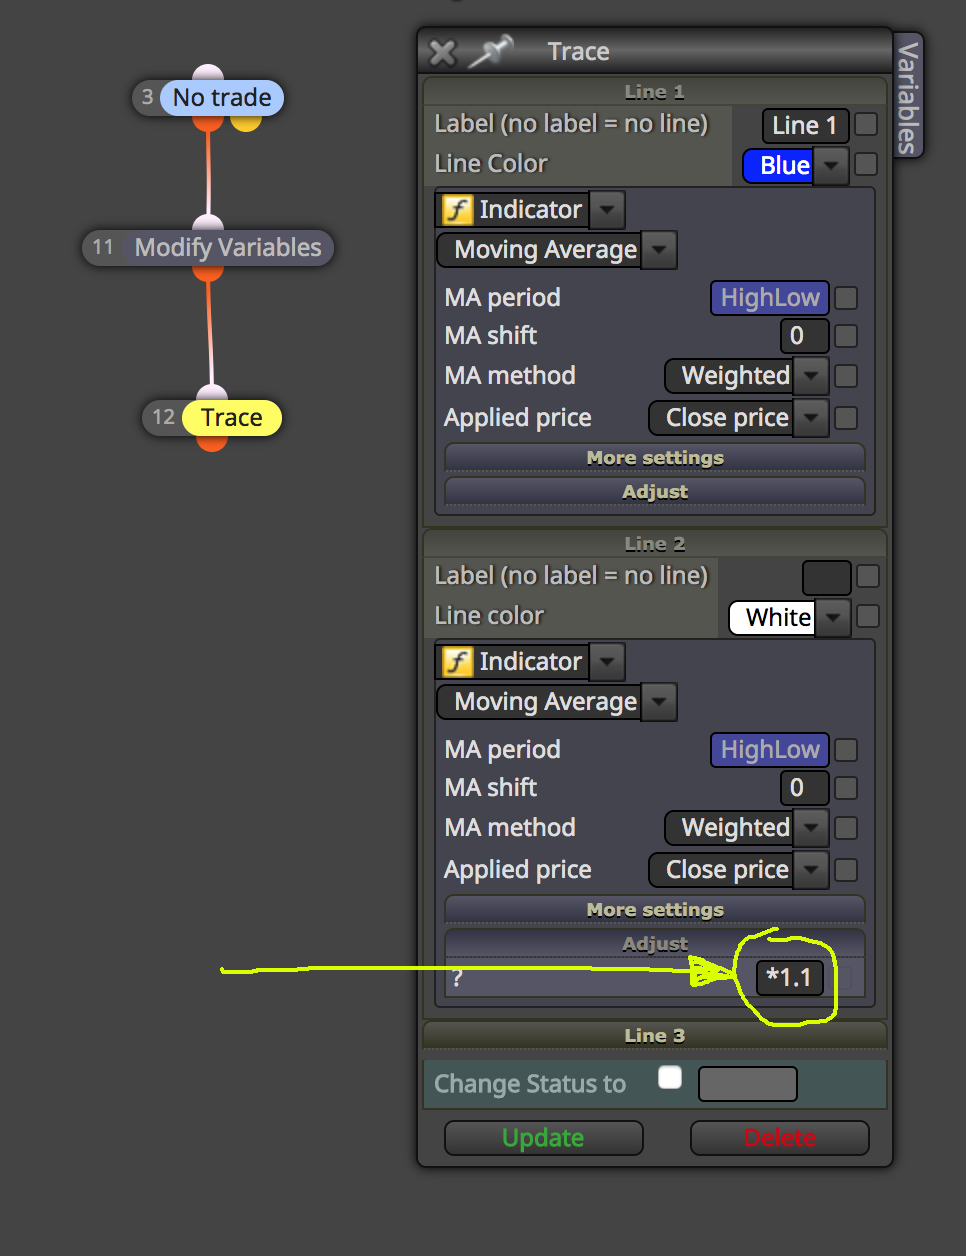Click Line 1 HighLow MA period variable
This screenshot has height=1256, width=966.
[x=770, y=298]
